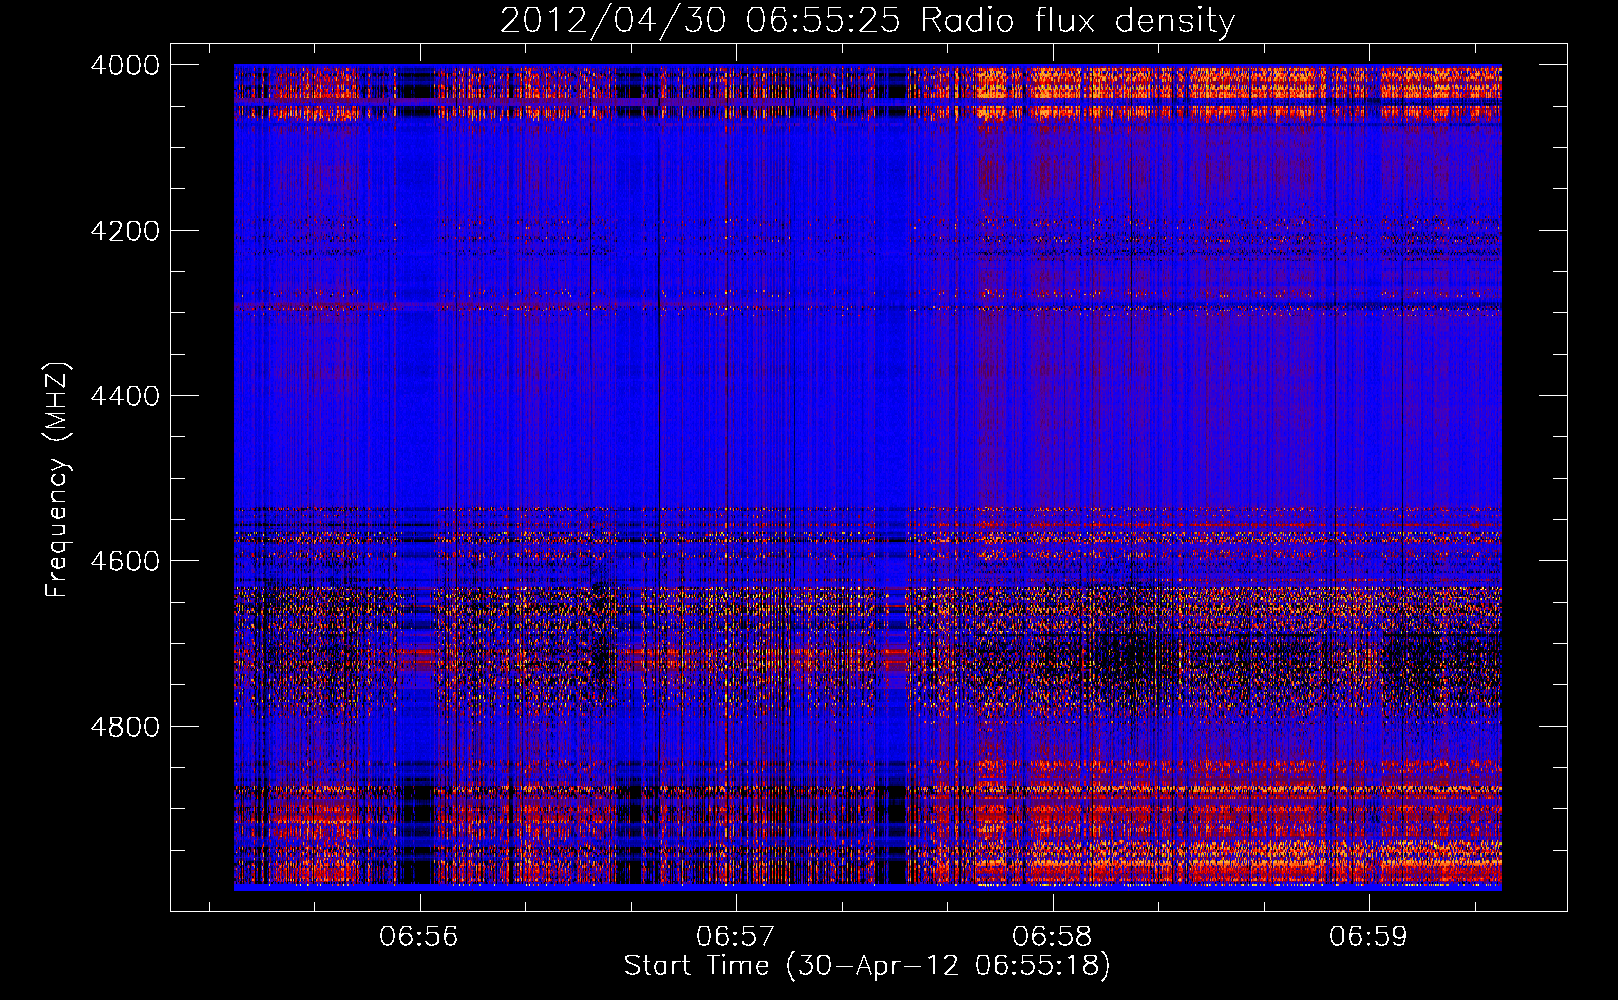
Task: Click the 4400 frequency tick label
Action: point(125,396)
